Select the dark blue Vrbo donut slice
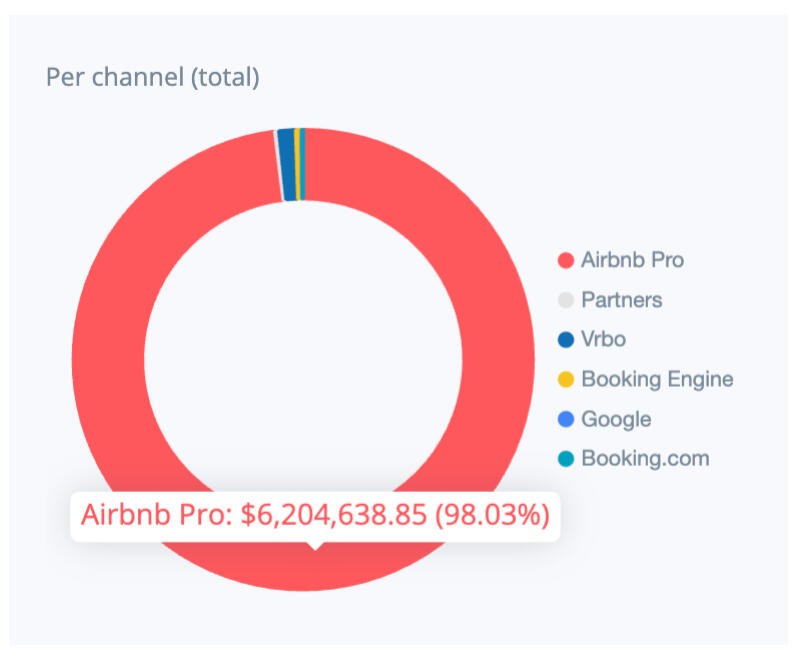This screenshot has height=659, width=808. coord(286,164)
